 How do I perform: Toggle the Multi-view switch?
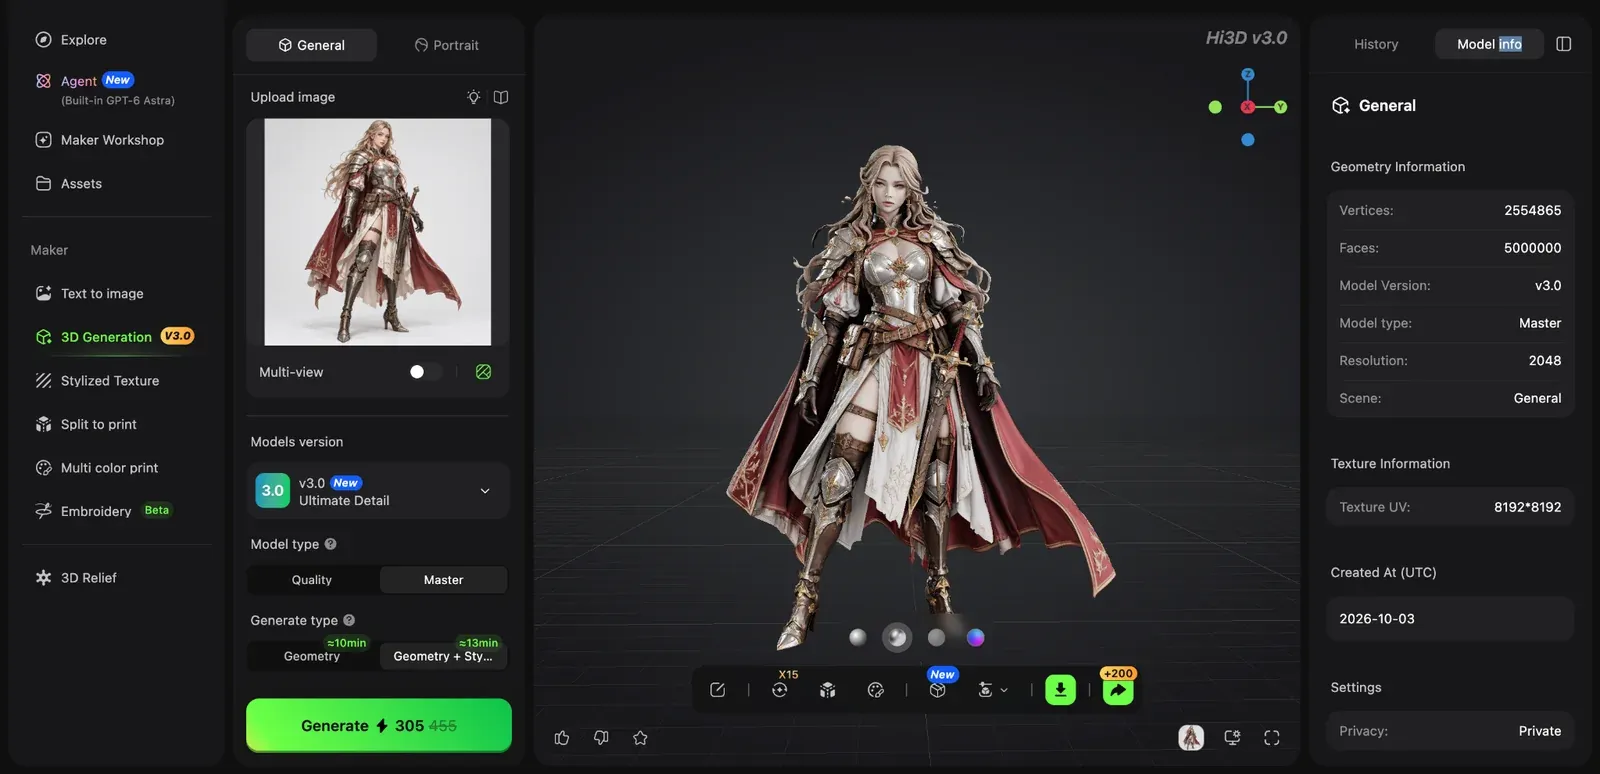[x=424, y=372]
